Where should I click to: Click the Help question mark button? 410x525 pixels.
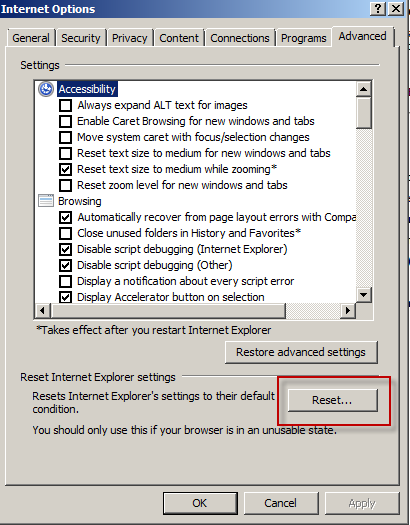click(x=378, y=9)
